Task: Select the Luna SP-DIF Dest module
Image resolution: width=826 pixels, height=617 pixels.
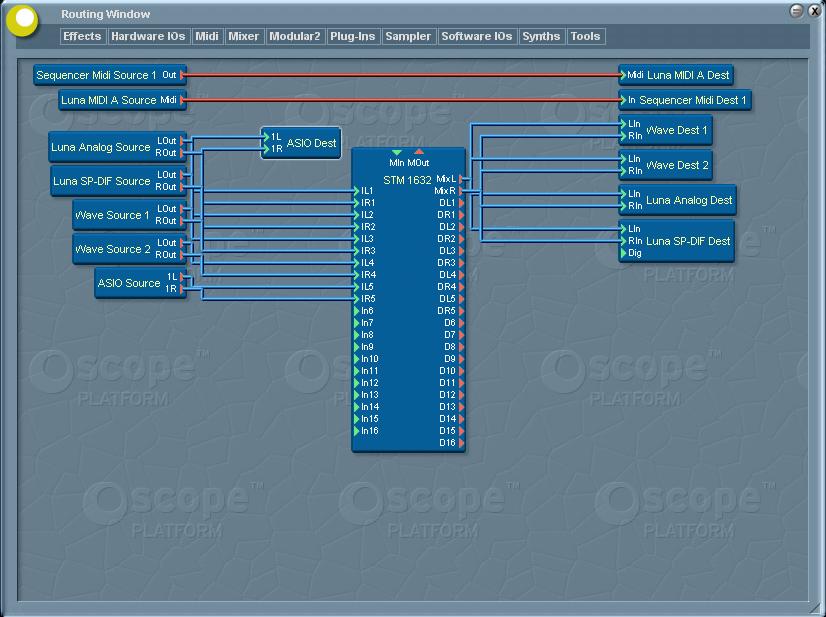Action: 676,241
